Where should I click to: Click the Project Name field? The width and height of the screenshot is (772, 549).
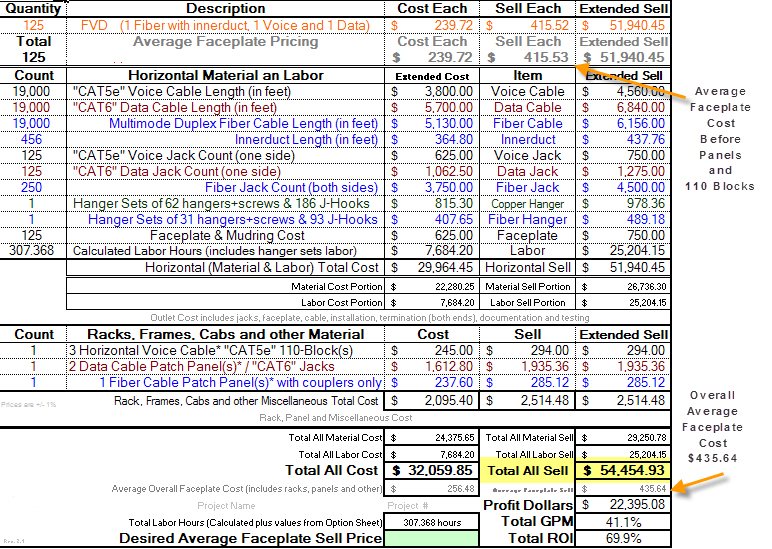point(226,506)
